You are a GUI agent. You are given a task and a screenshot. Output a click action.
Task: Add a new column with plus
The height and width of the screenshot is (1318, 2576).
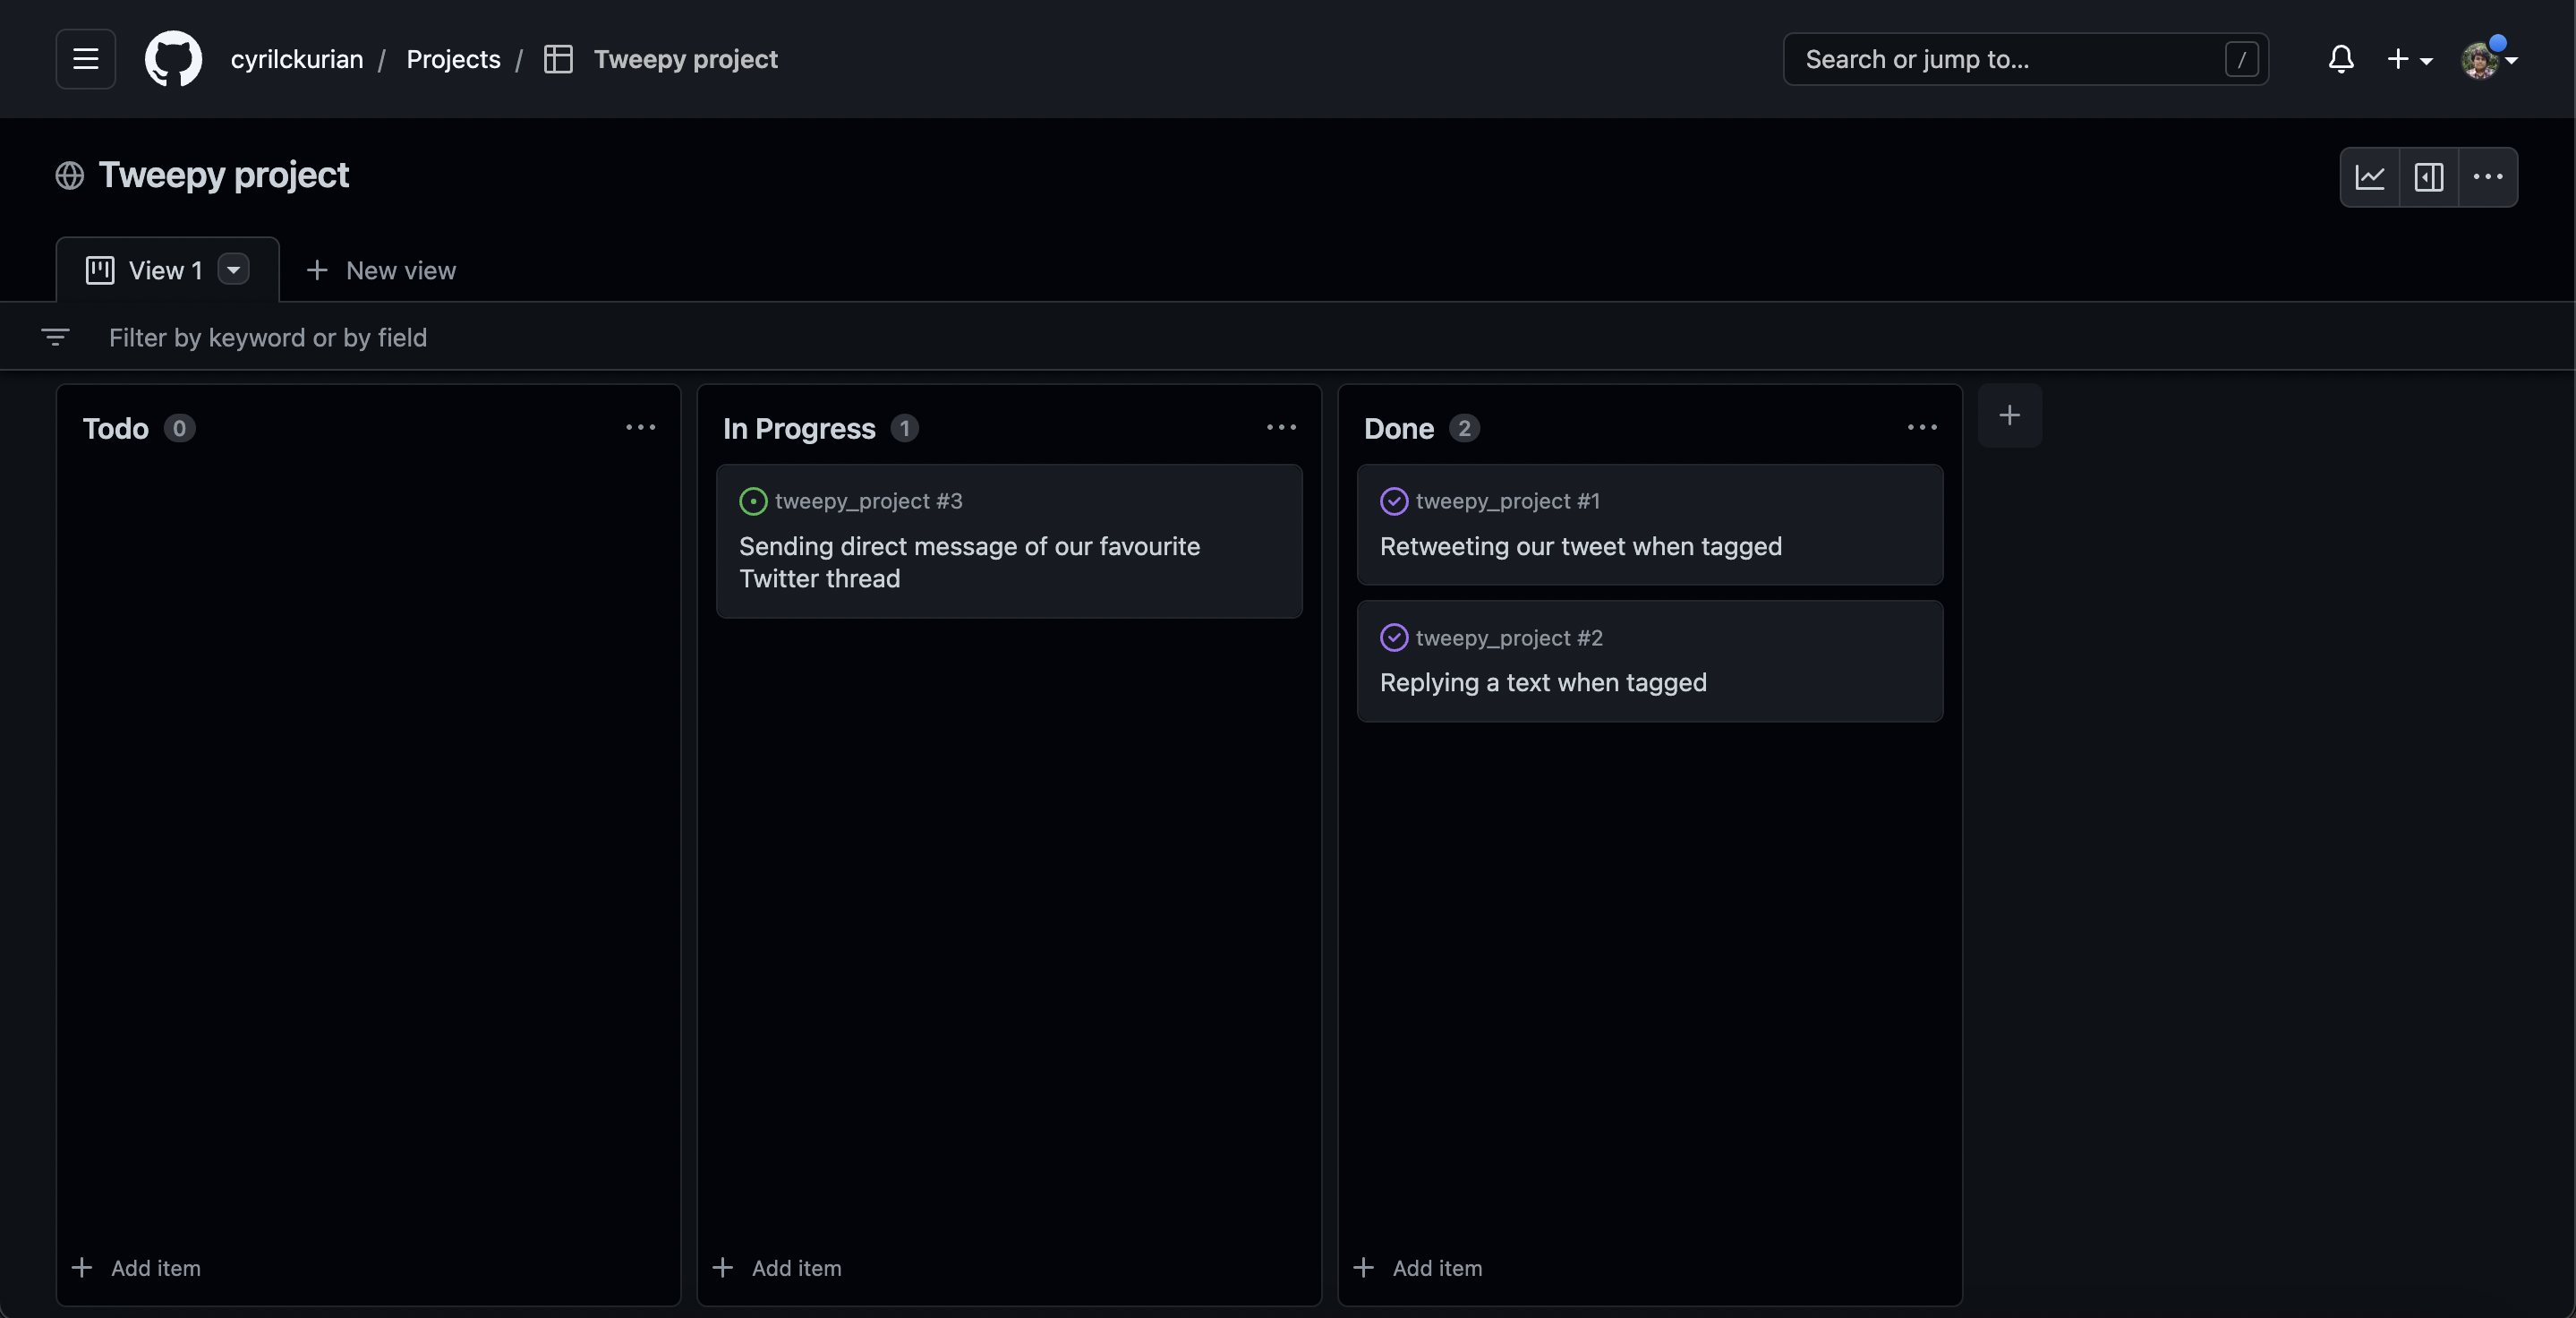2009,415
